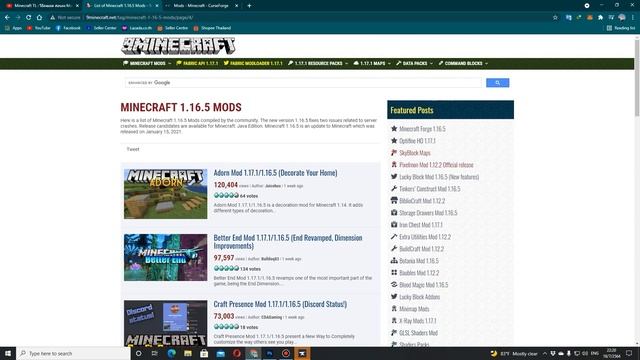Open Microsoft Store from the taskbar
This screenshot has width=640, height=360.
(x=204, y=353)
